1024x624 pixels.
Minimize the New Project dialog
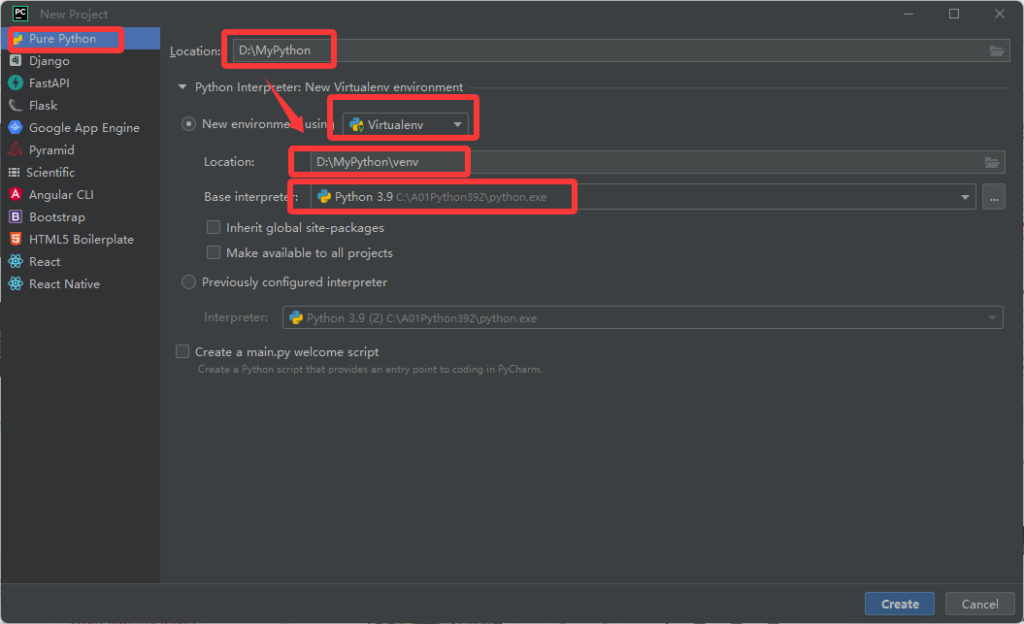908,14
